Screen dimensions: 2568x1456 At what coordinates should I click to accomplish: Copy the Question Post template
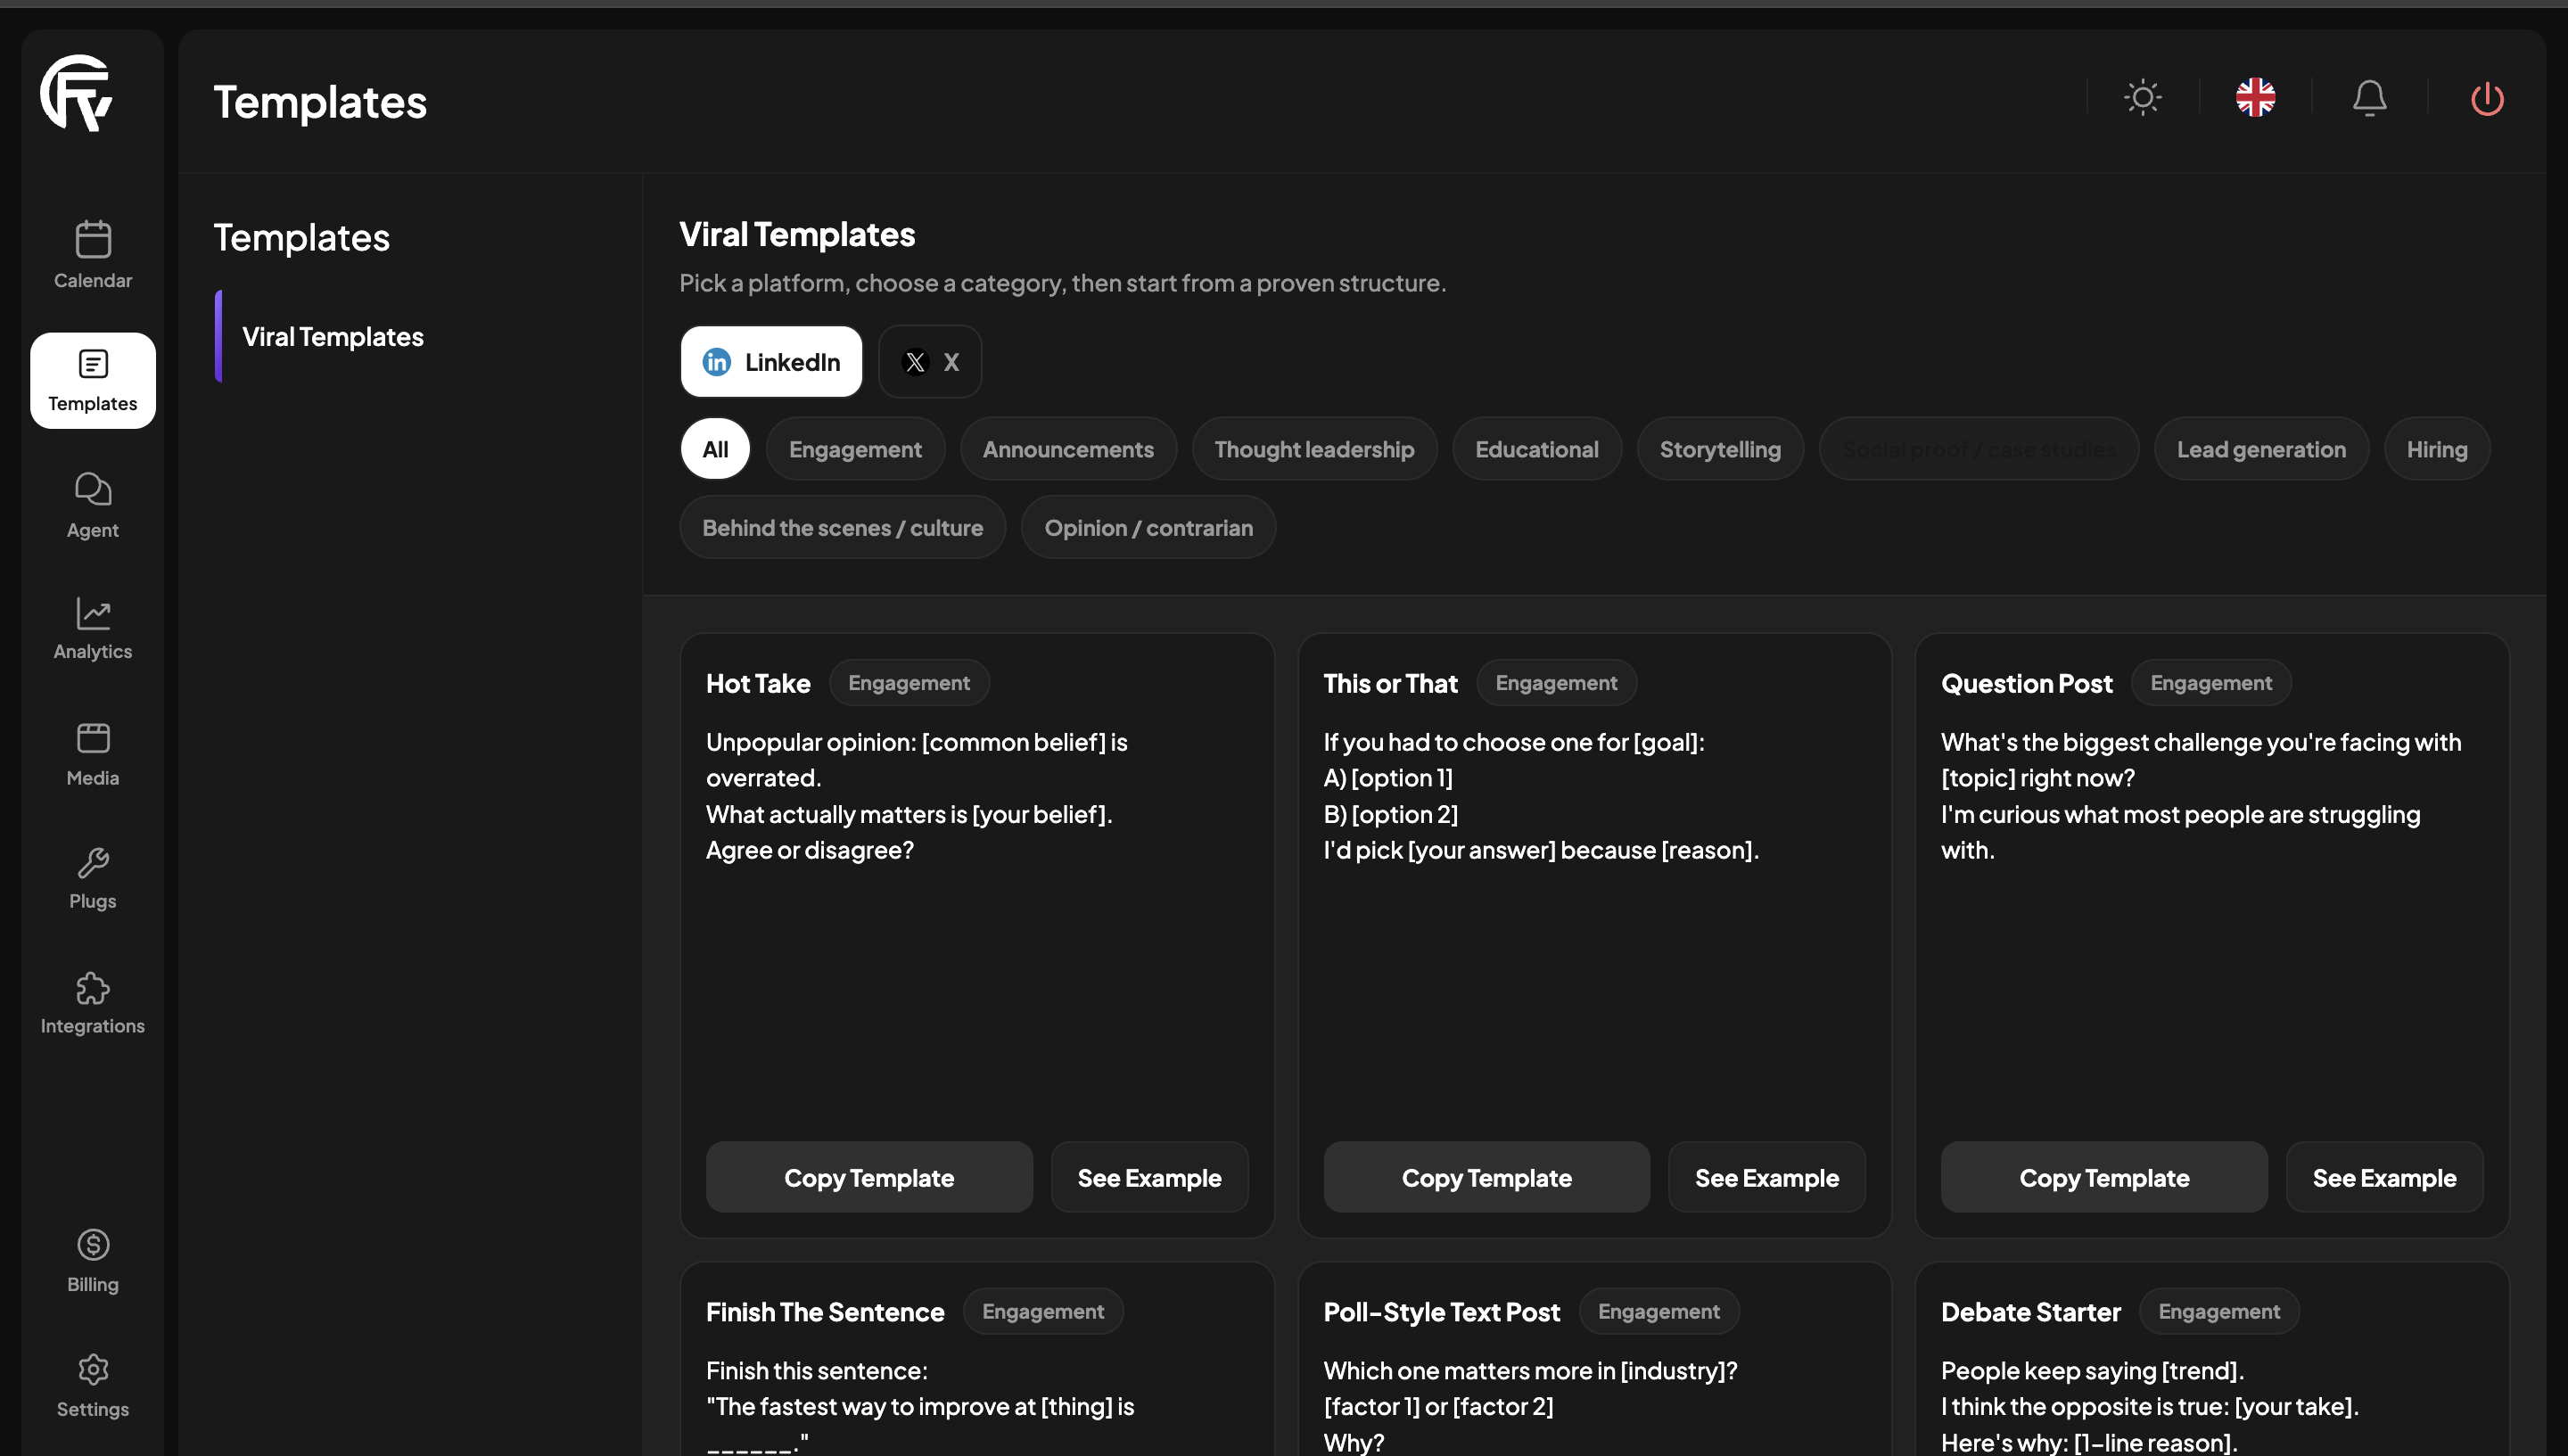[2104, 1177]
